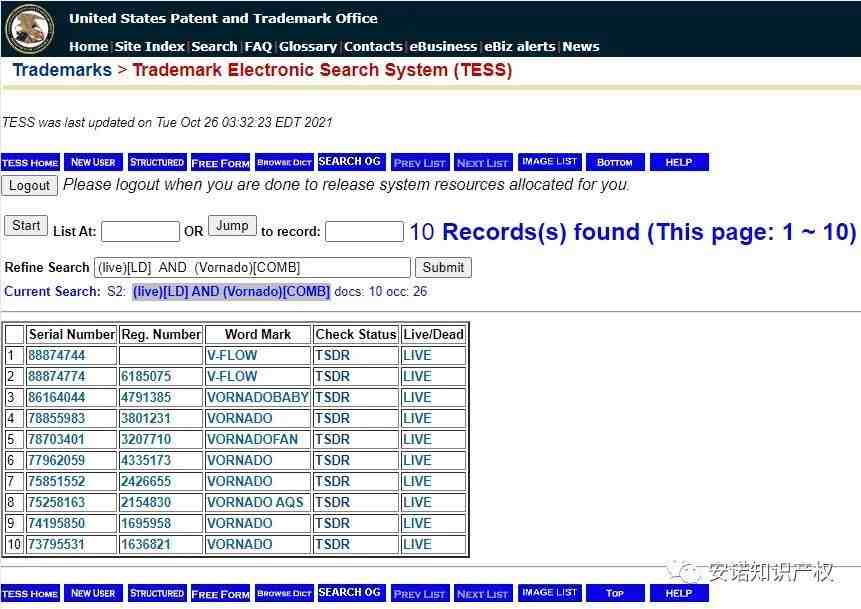Open serial number 75258163
861x609 pixels.
pyautogui.click(x=57, y=502)
